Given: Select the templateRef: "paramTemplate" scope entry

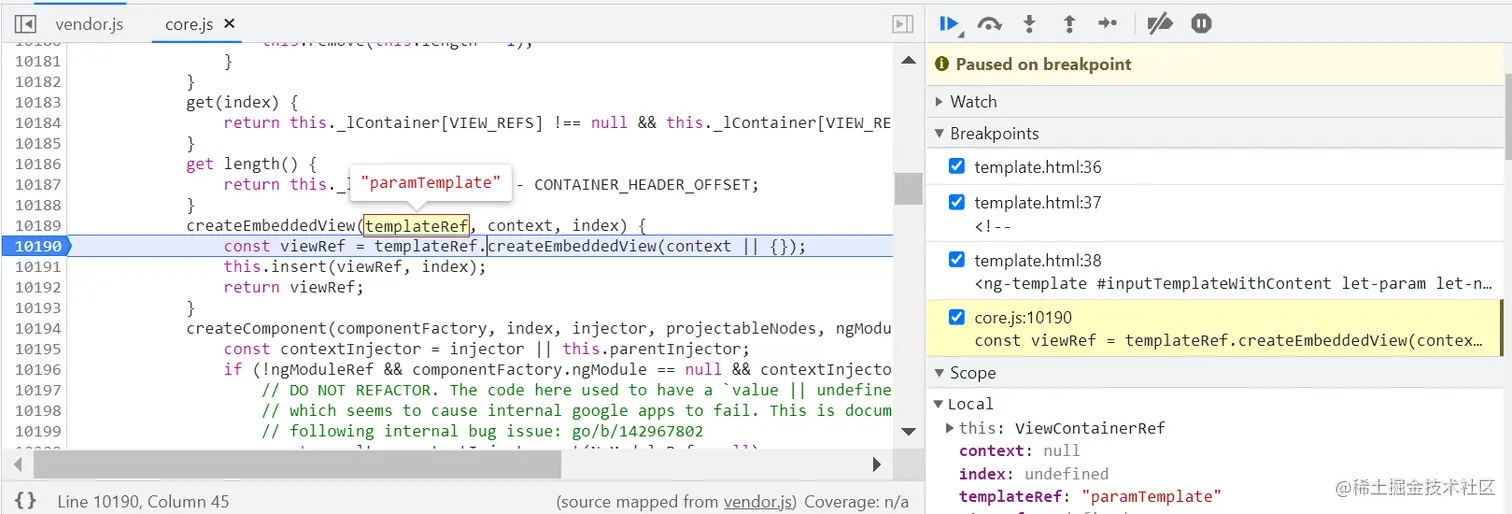Looking at the screenshot, I should click(1090, 497).
